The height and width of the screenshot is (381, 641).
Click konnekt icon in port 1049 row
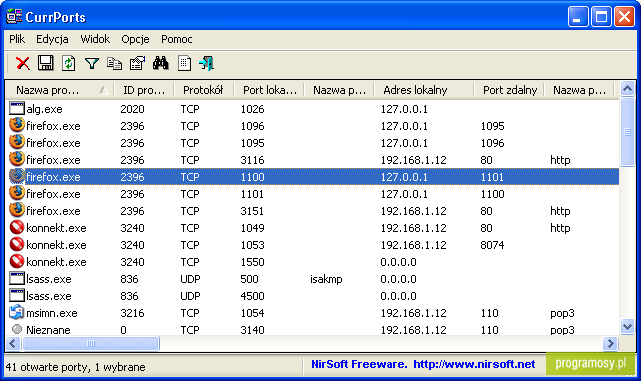17,227
